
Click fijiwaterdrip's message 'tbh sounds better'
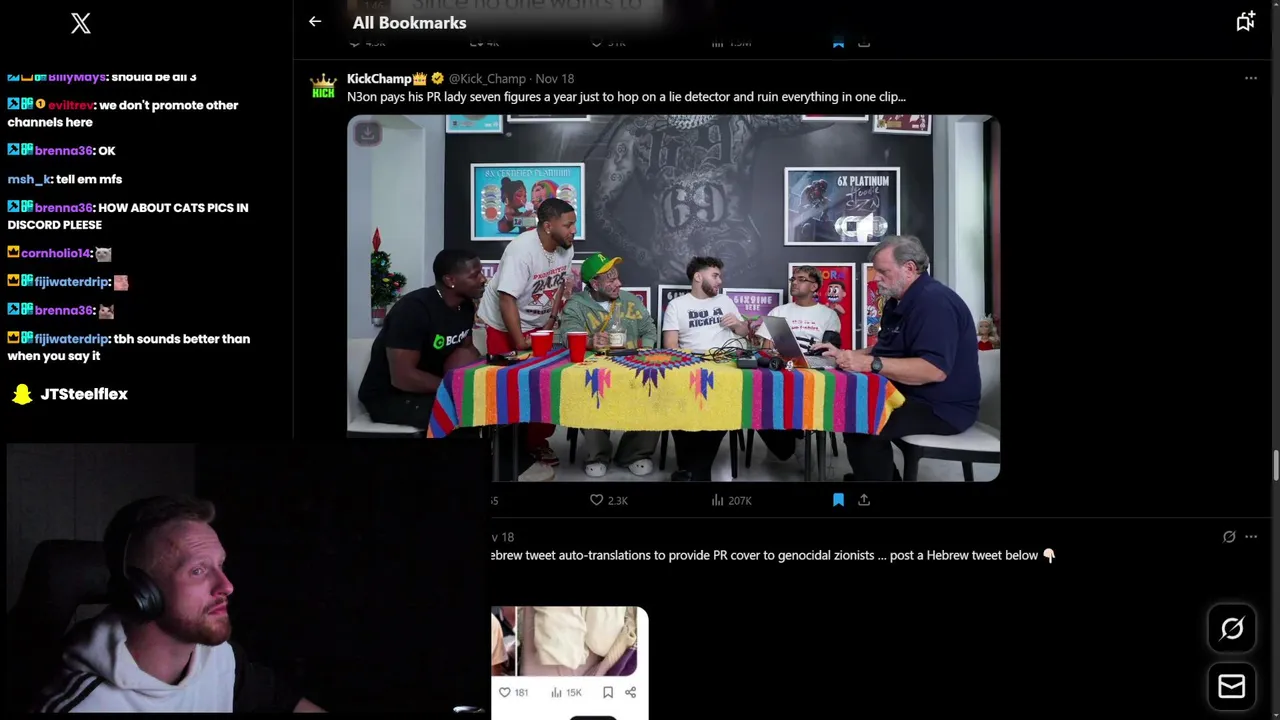[129, 347]
